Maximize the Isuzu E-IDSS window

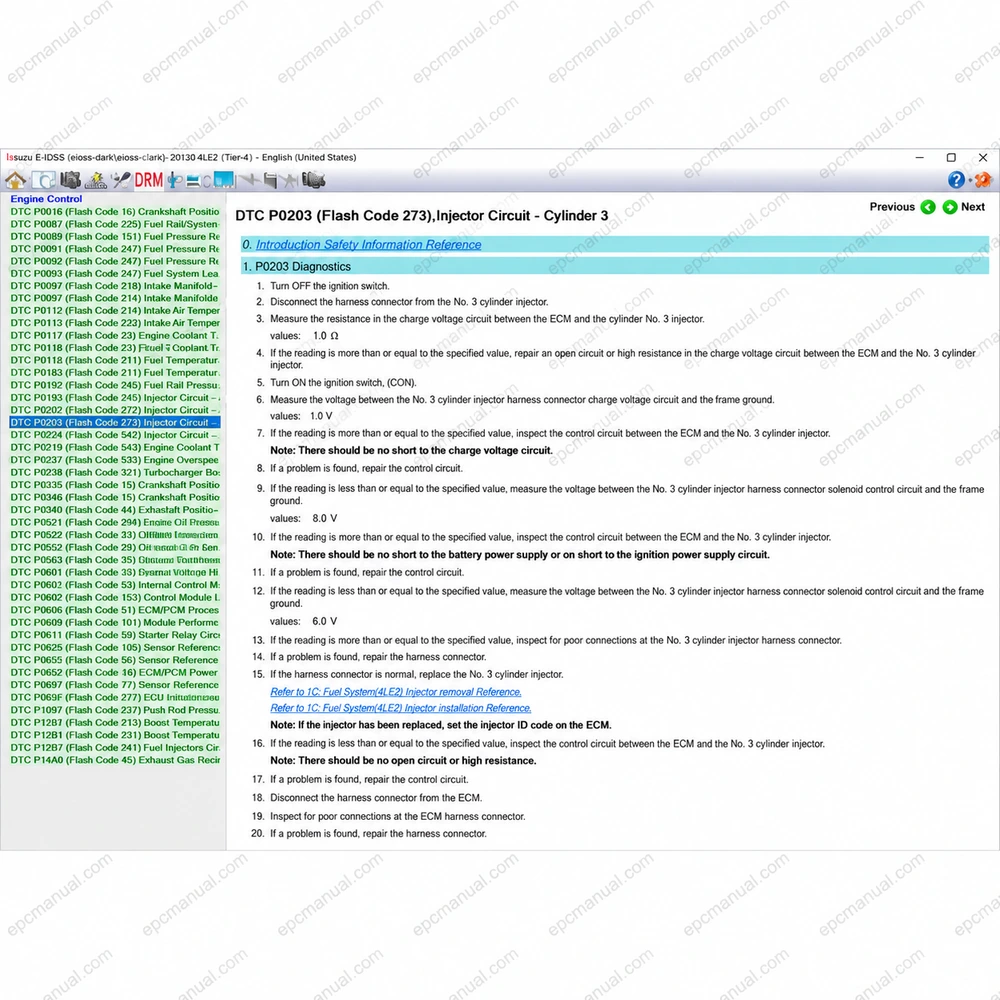click(951, 158)
